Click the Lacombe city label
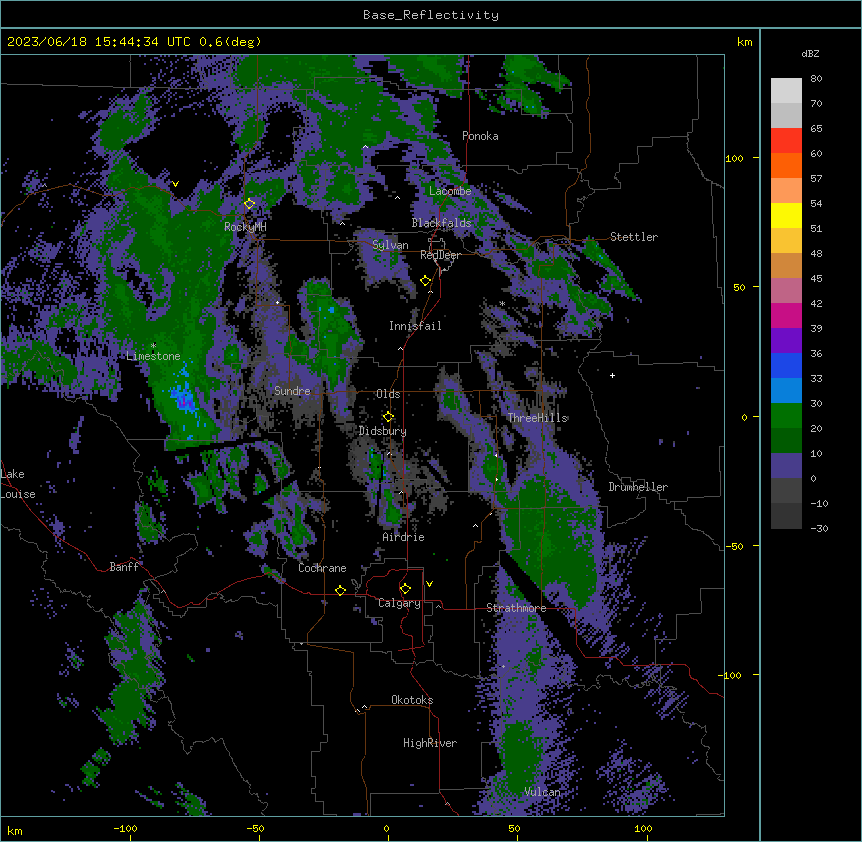 click(x=450, y=191)
